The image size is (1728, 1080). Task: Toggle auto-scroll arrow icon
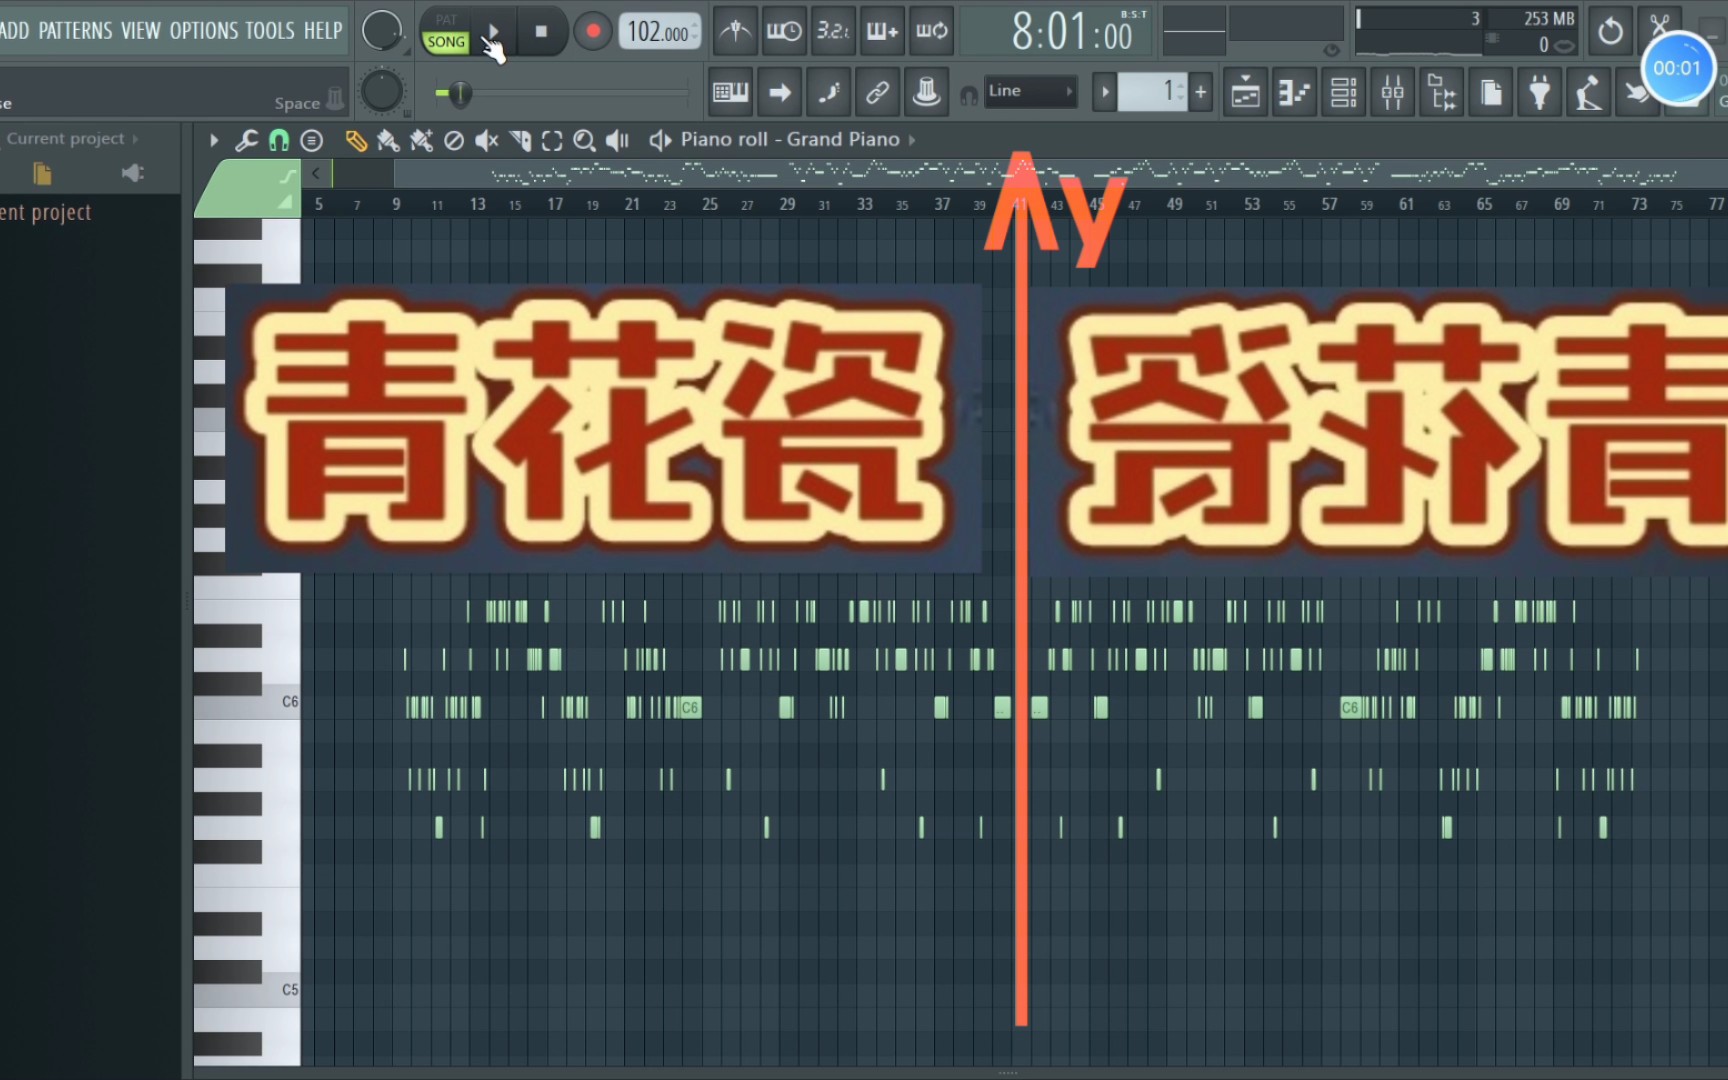click(x=780, y=93)
